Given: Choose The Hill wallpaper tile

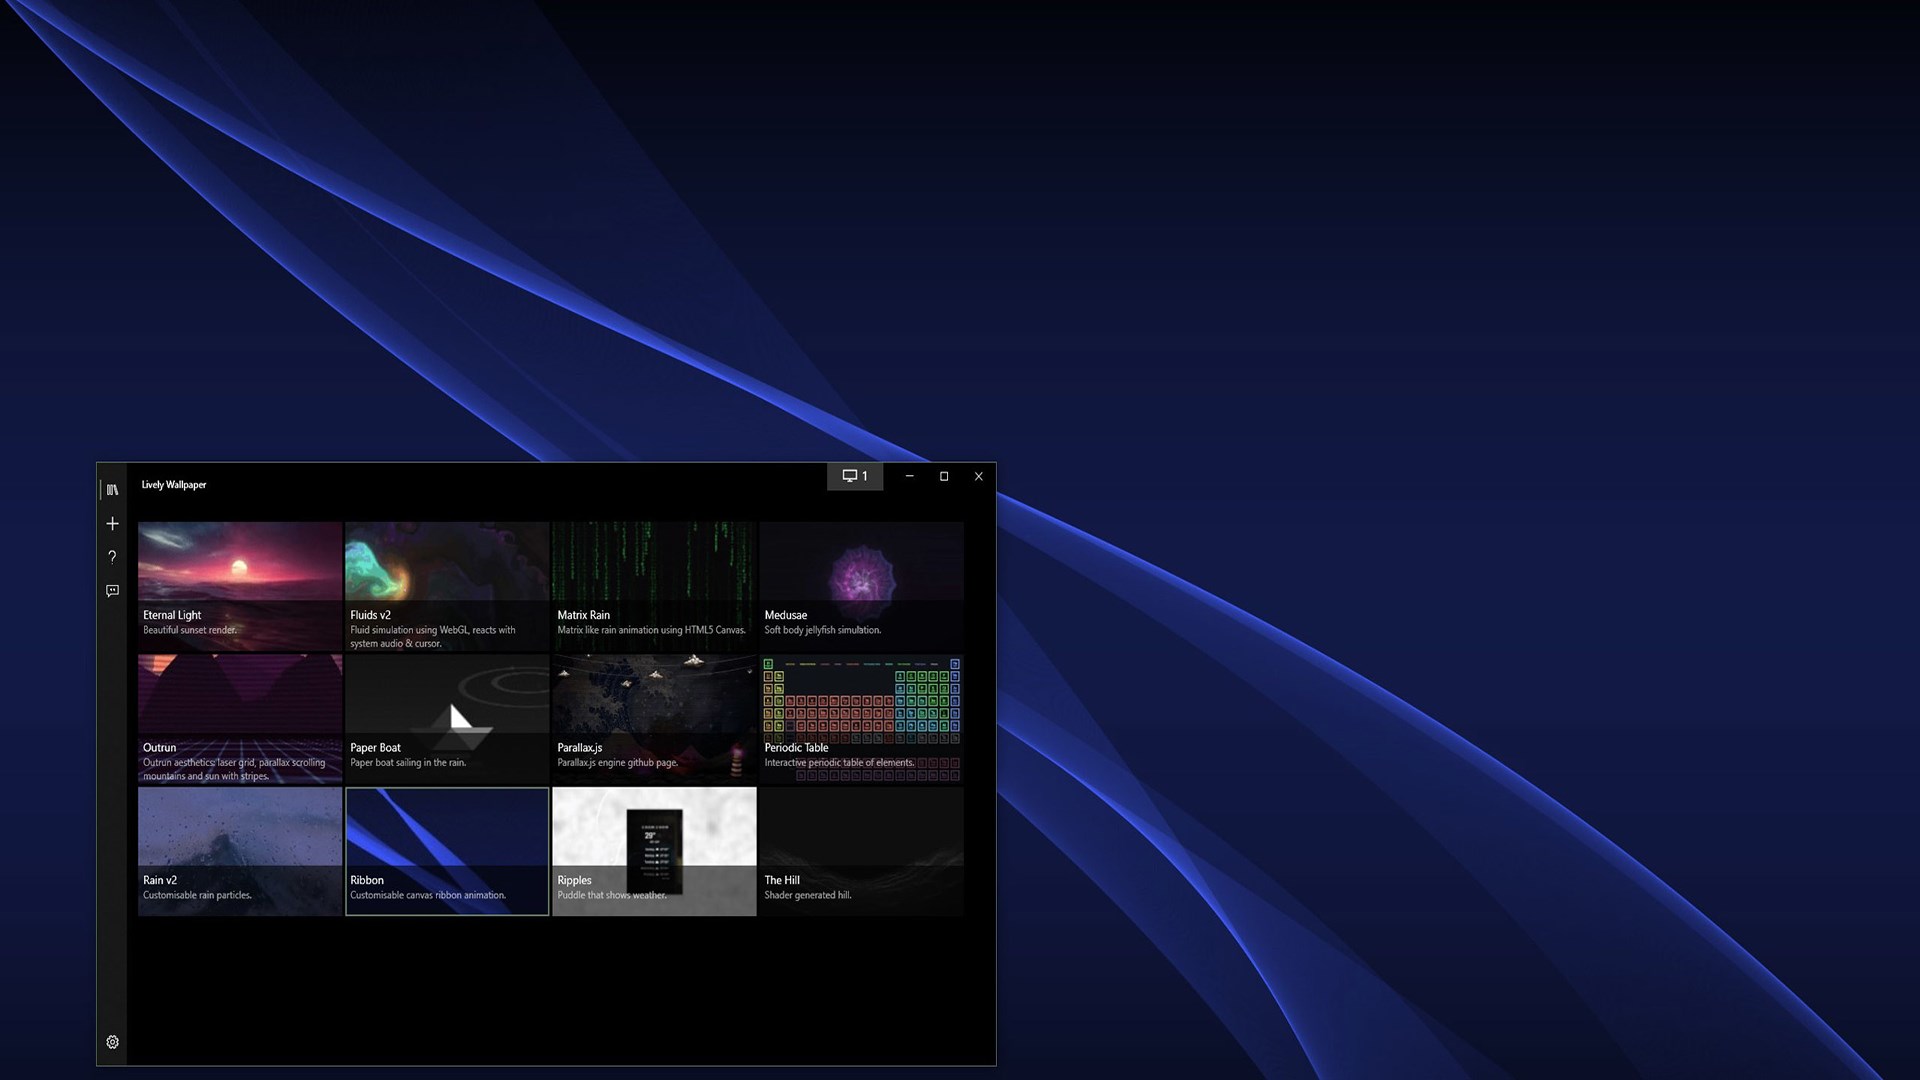Looking at the screenshot, I should [x=861, y=851].
